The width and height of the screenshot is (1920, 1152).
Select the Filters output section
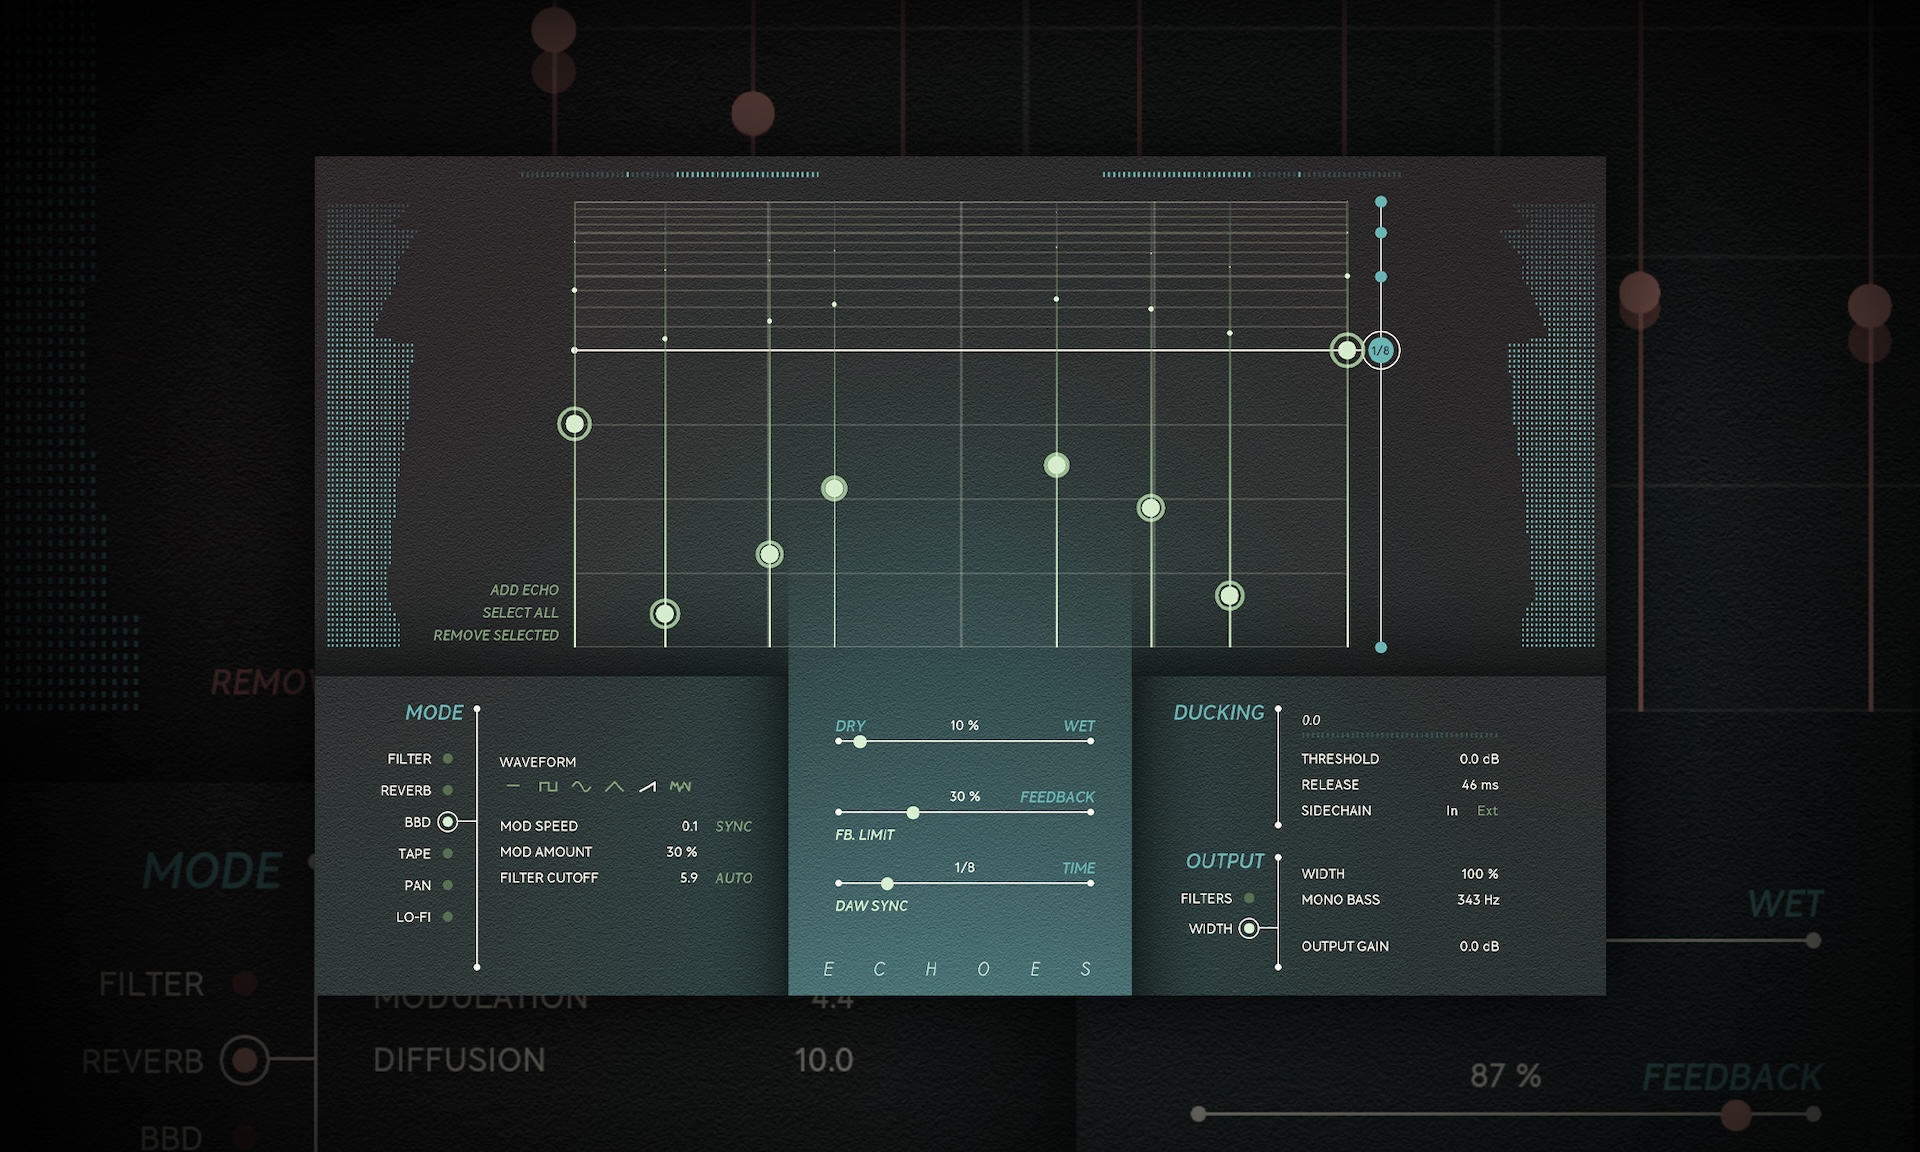point(1248,898)
